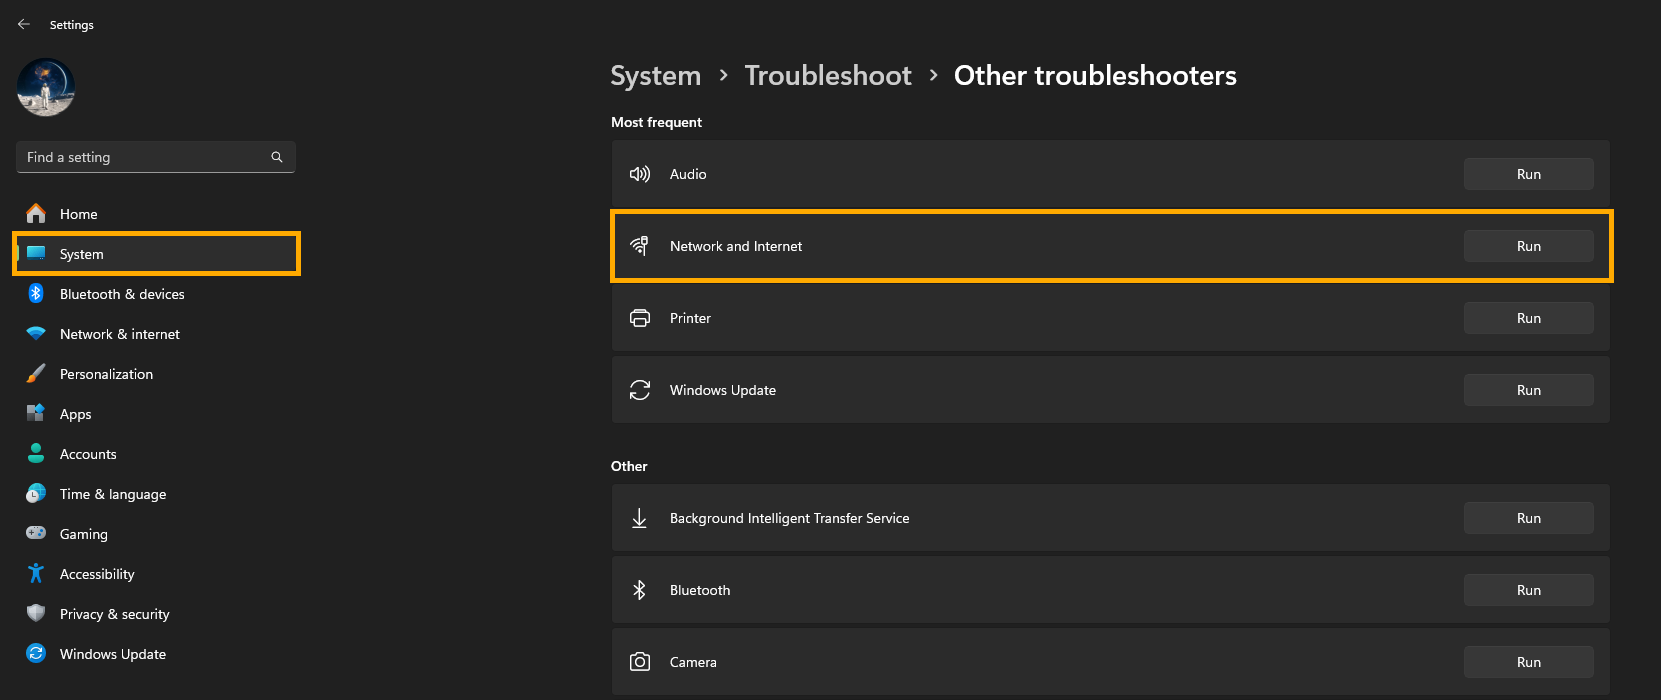
Task: Click the Background Transfer download icon
Action: 640,518
